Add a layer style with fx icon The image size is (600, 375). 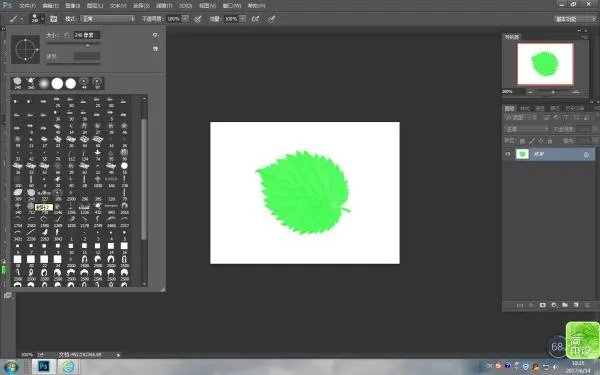pyautogui.click(x=531, y=305)
